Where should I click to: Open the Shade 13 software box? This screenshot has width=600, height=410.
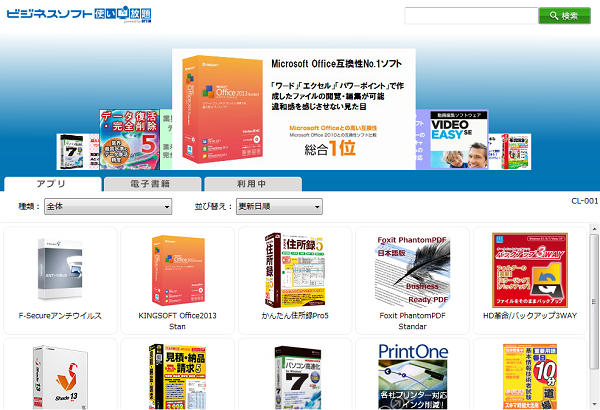click(x=60, y=377)
